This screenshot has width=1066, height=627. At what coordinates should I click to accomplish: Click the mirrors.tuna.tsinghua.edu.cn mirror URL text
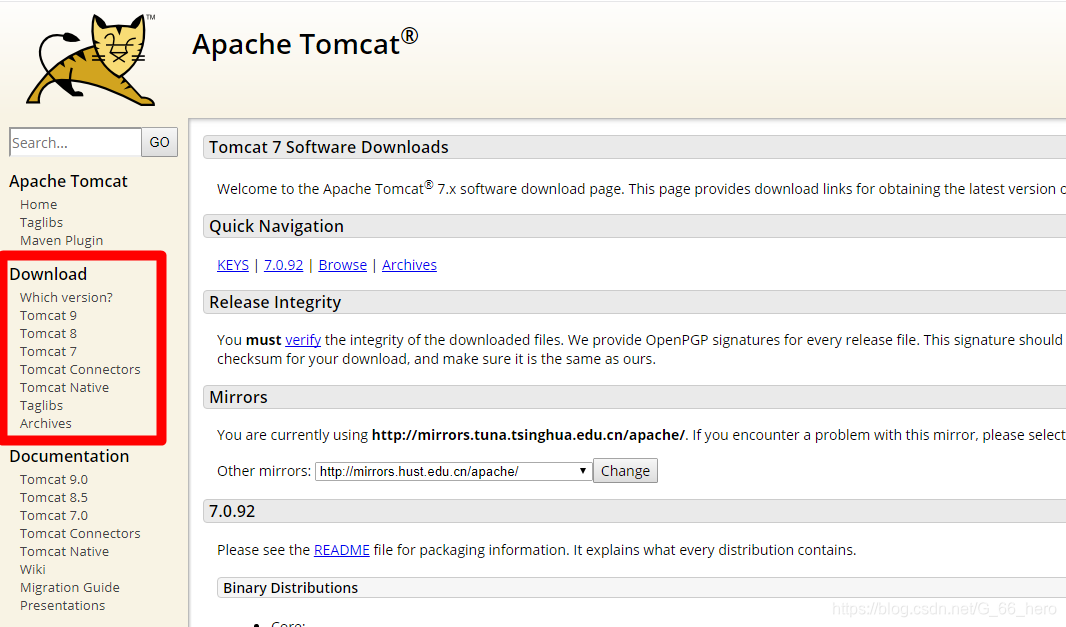528,435
